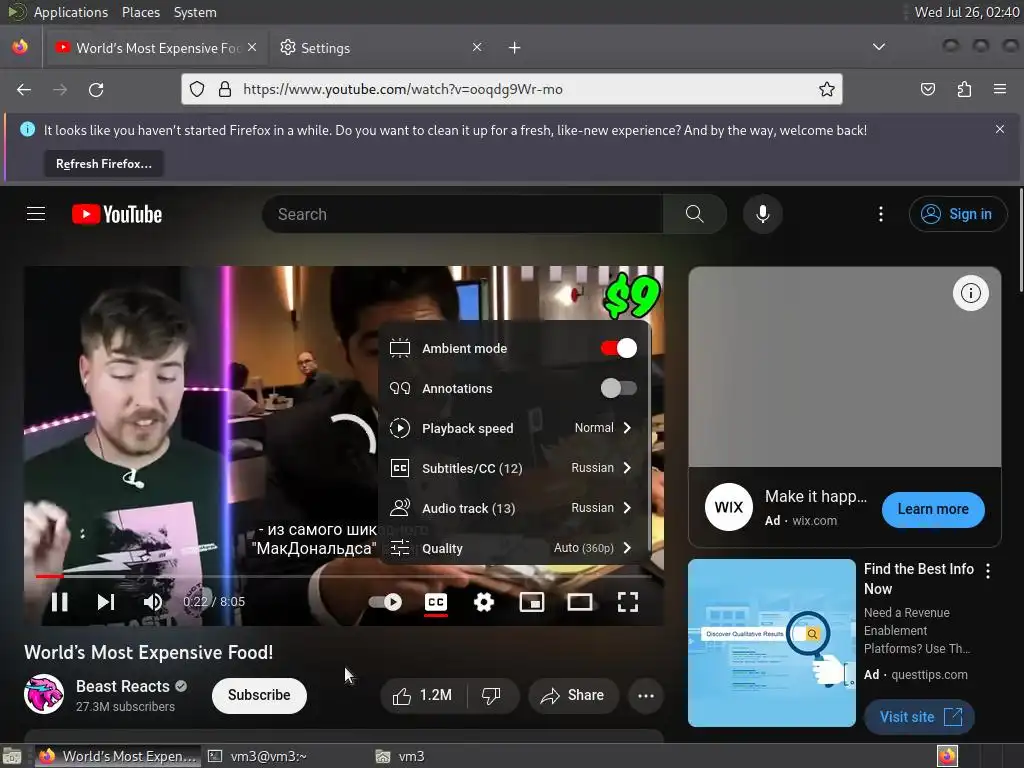The height and width of the screenshot is (768, 1024).
Task: Switch to theater mode
Action: [579, 601]
